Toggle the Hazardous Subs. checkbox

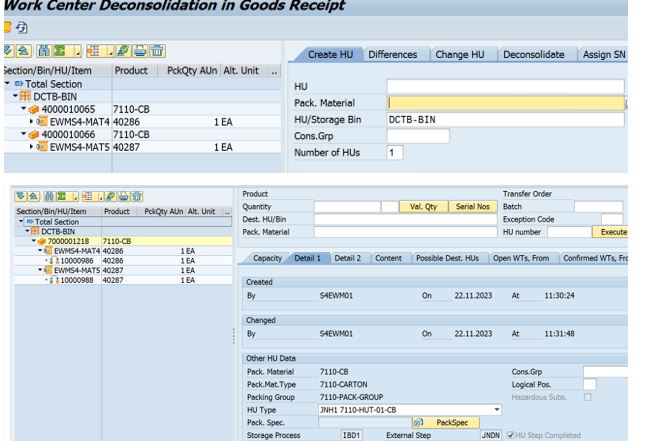click(x=586, y=397)
